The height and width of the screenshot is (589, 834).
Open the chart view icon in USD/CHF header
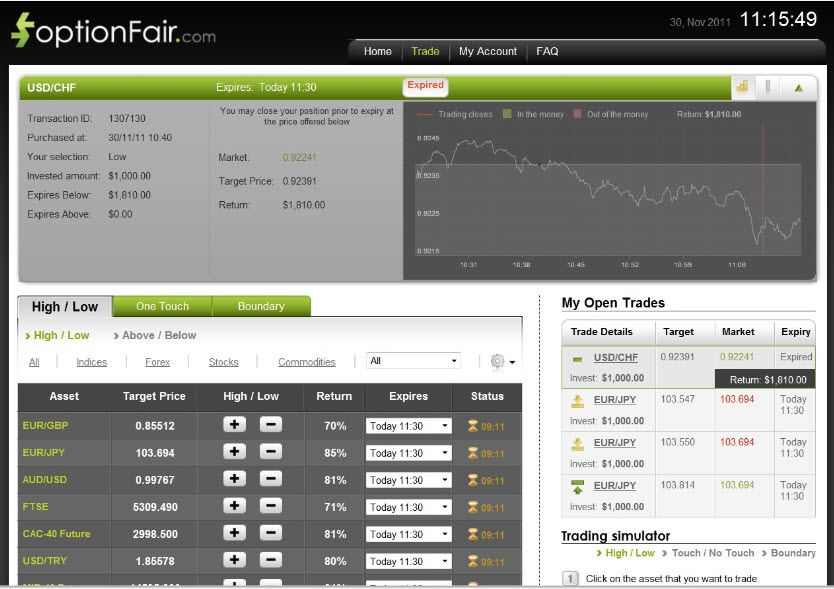(x=743, y=87)
